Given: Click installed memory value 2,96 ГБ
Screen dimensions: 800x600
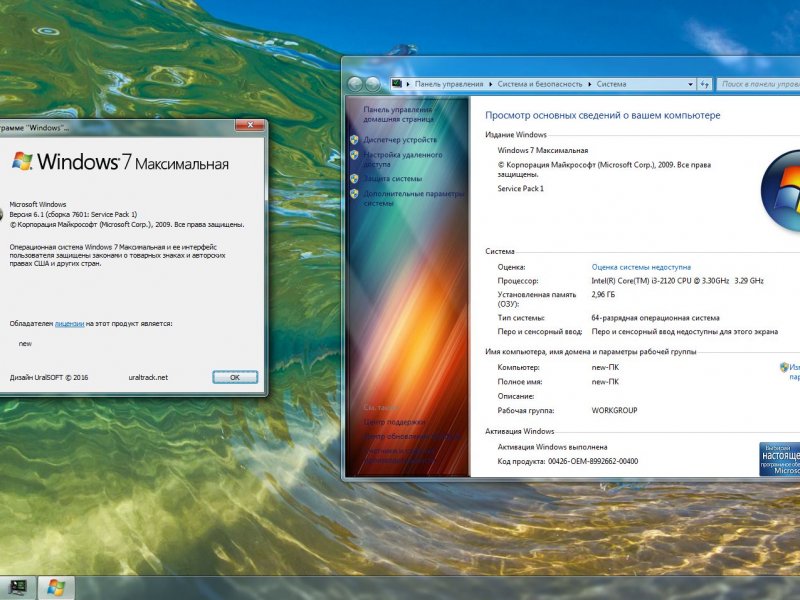Looking at the screenshot, I should click(x=603, y=294).
